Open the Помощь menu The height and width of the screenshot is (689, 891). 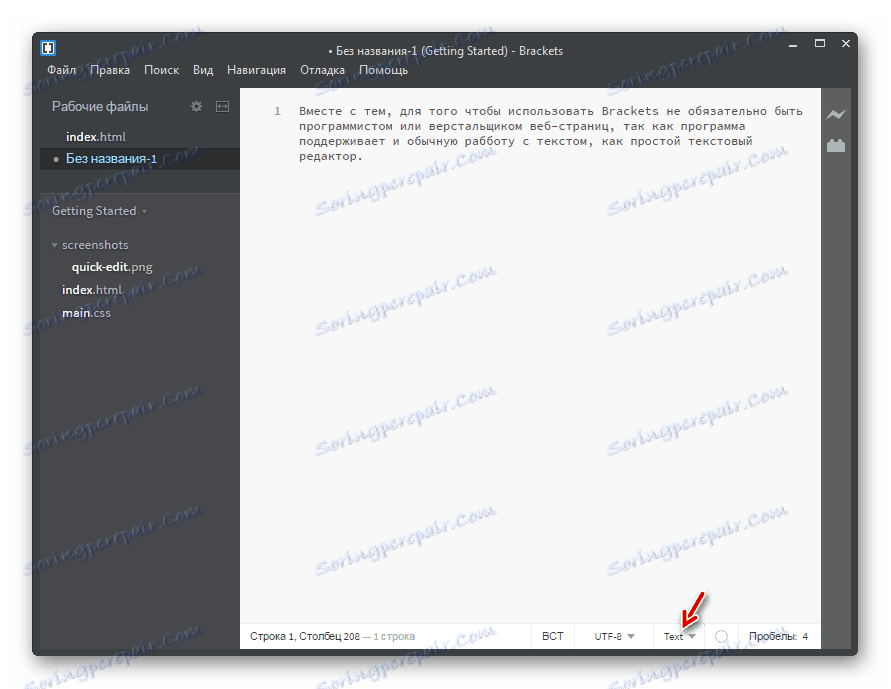tap(383, 70)
